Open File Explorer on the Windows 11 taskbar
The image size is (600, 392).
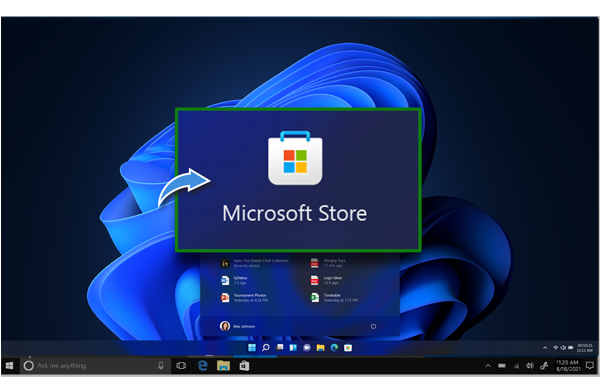pos(320,347)
